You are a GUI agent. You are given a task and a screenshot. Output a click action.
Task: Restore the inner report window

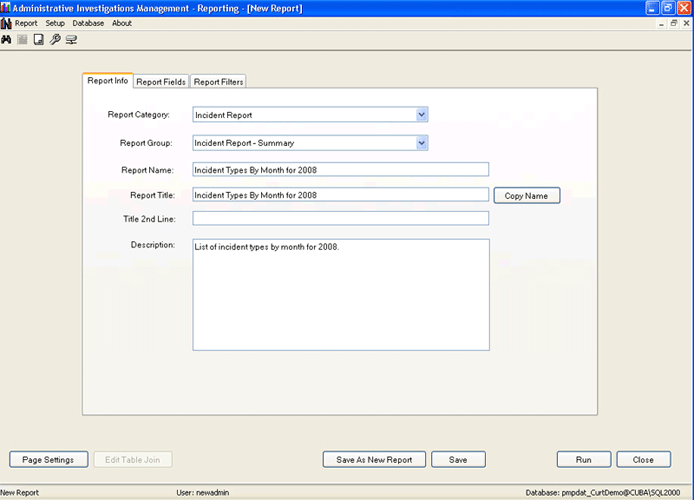673,23
